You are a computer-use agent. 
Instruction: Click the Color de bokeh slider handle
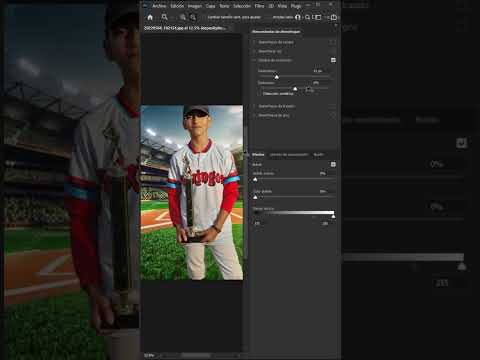[x=255, y=197]
